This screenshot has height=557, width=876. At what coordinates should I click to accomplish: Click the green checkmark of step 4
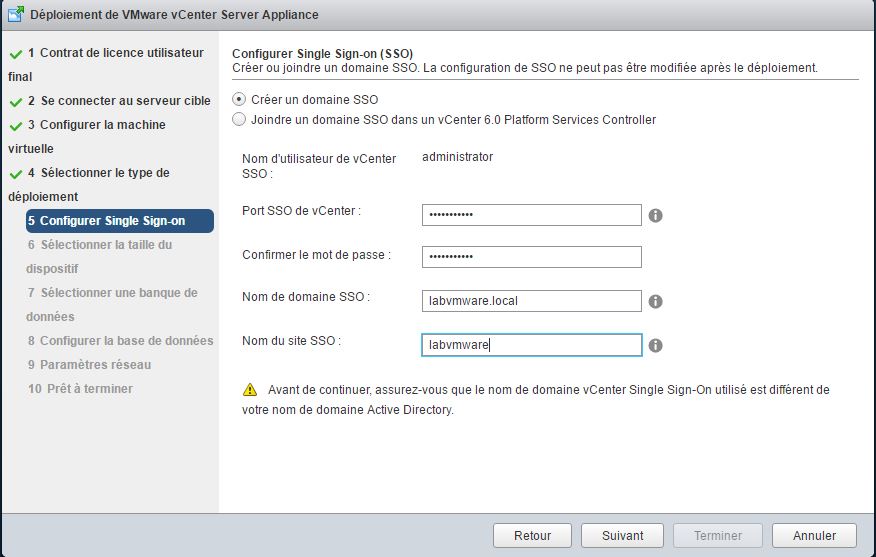16,174
